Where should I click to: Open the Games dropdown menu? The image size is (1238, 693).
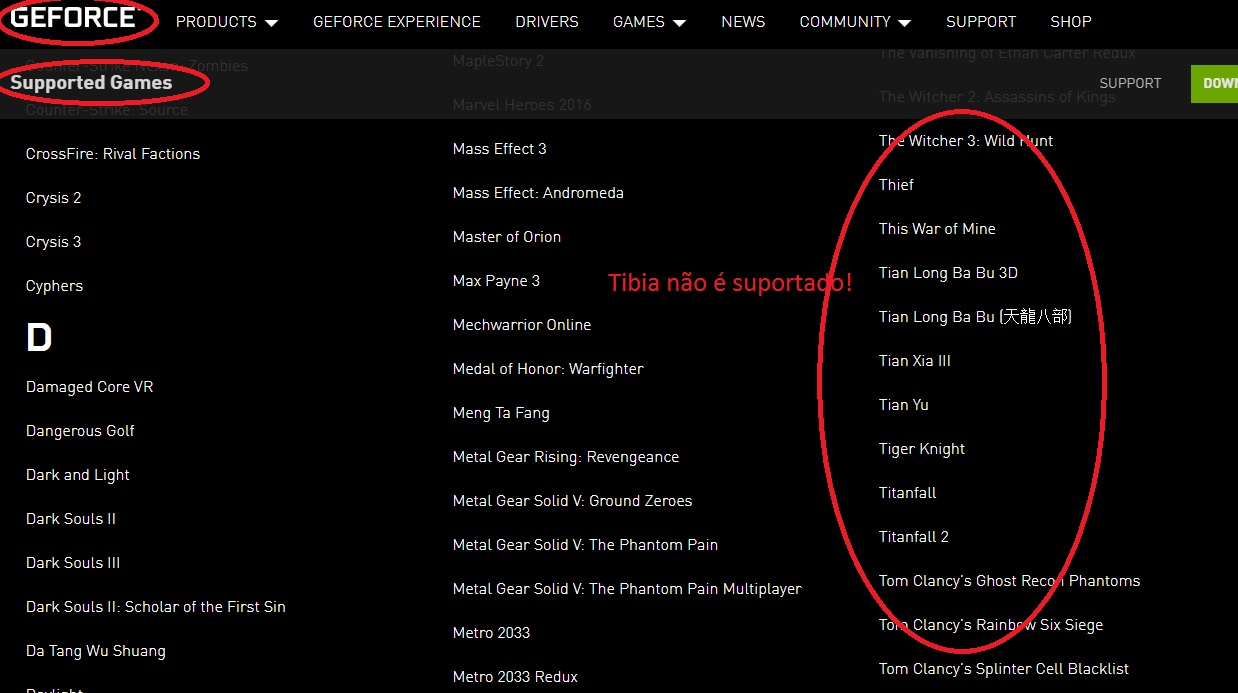(649, 22)
